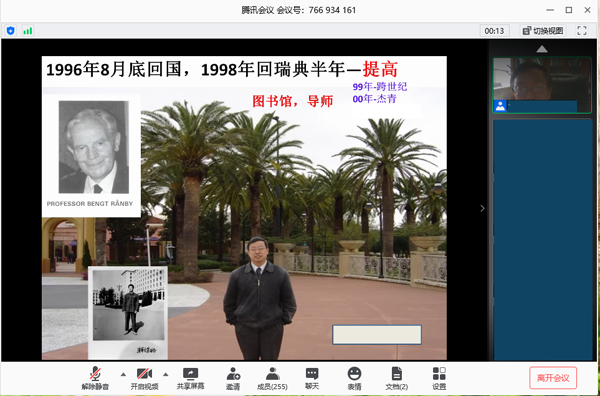Check the green network signal indicator
The height and width of the screenshot is (396, 600).
coord(28,31)
